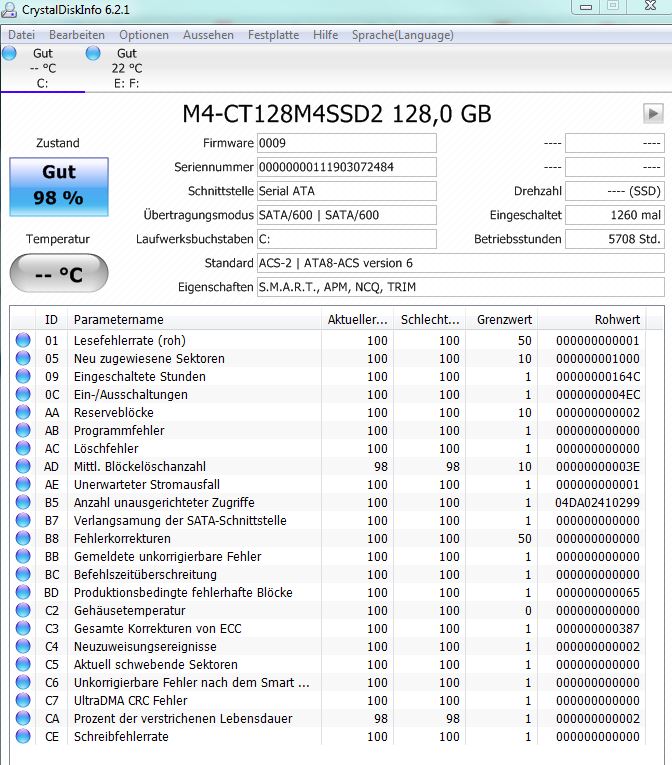The height and width of the screenshot is (765, 672).
Task: Click status icon of Gemeldete unkorrigierbare Fehler
Action: point(23,556)
